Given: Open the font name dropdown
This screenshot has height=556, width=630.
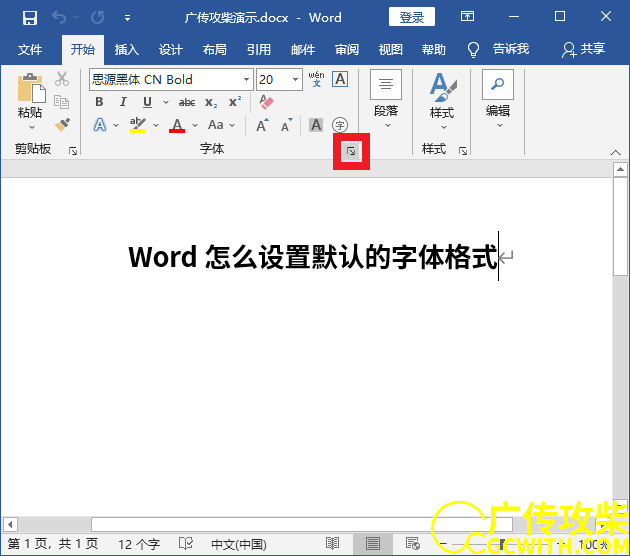Looking at the screenshot, I should click(246, 80).
